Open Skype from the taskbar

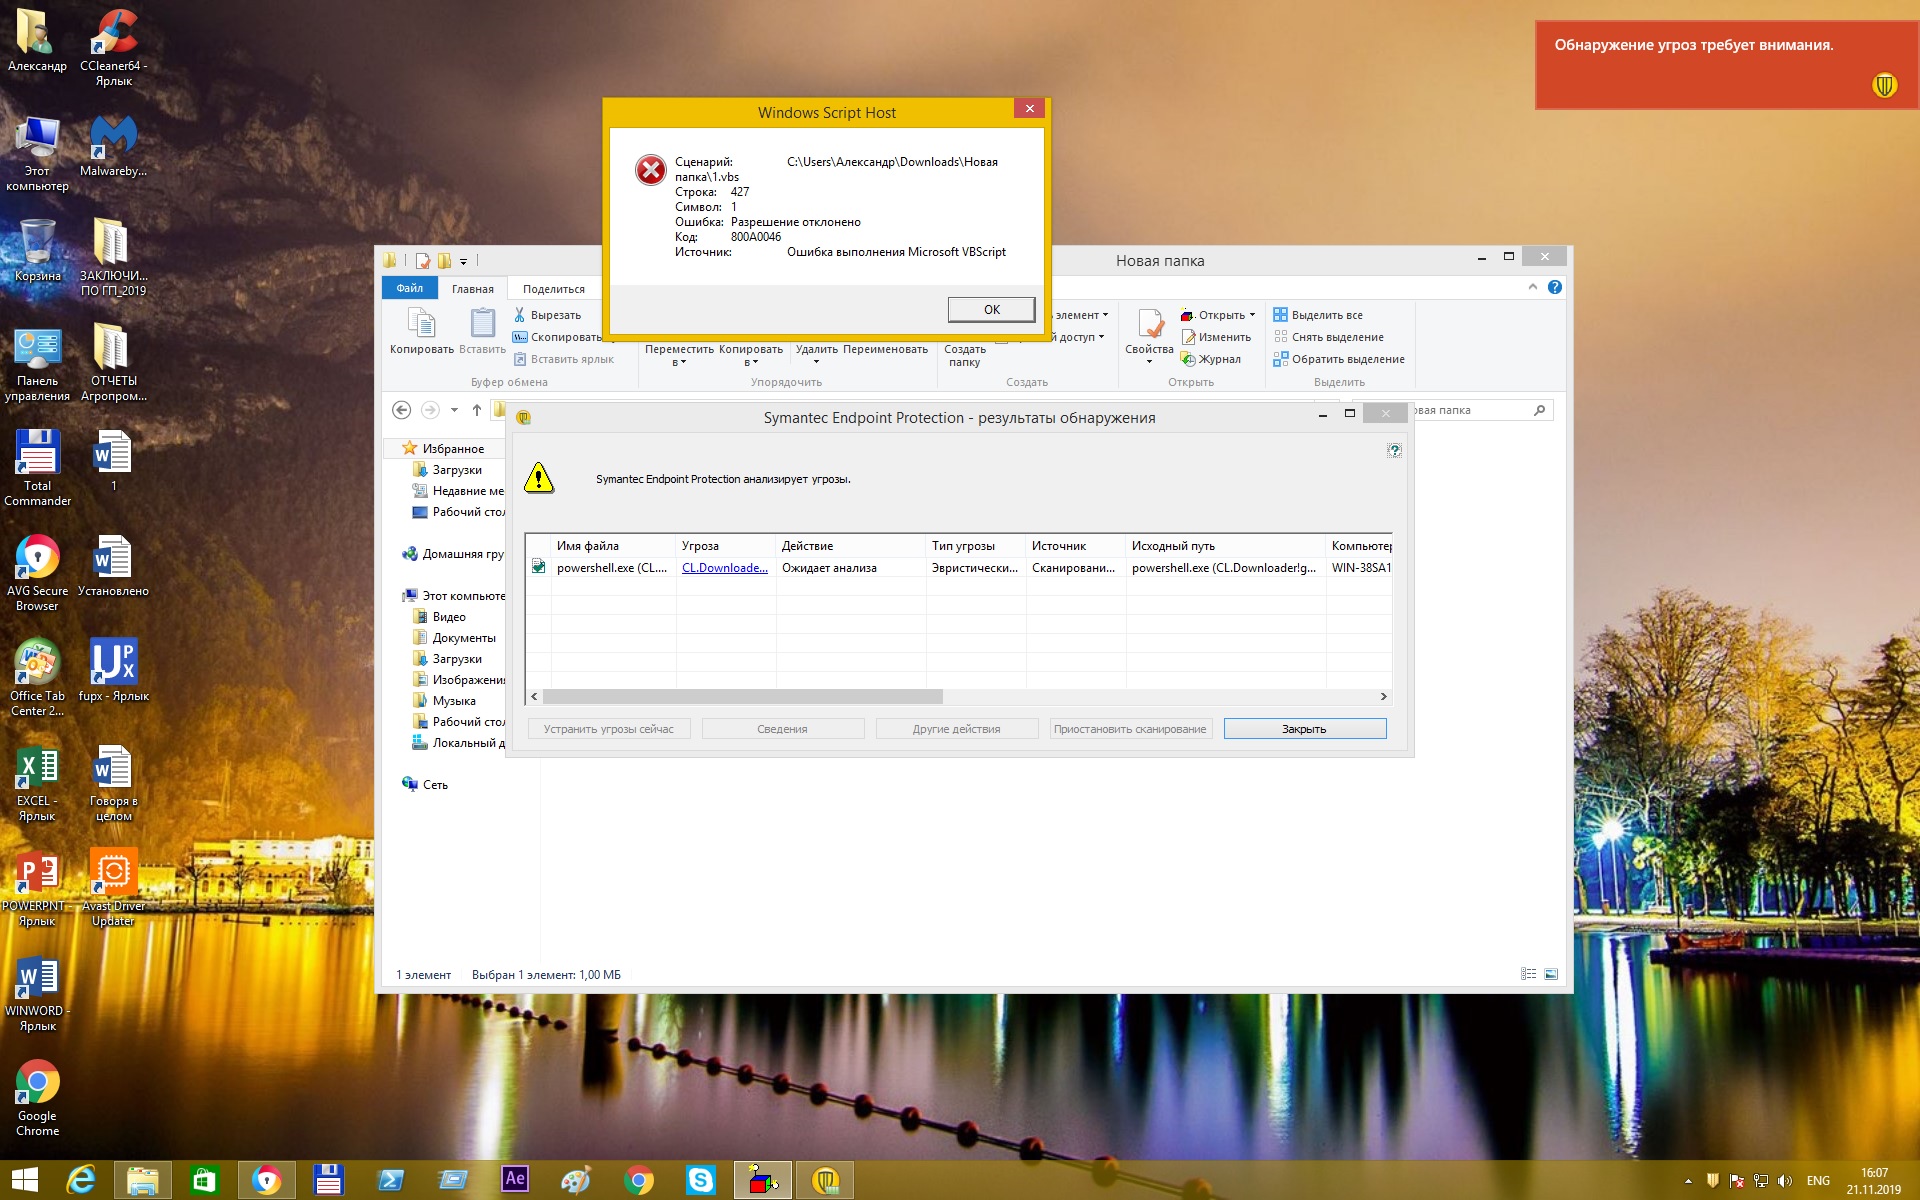700,1181
